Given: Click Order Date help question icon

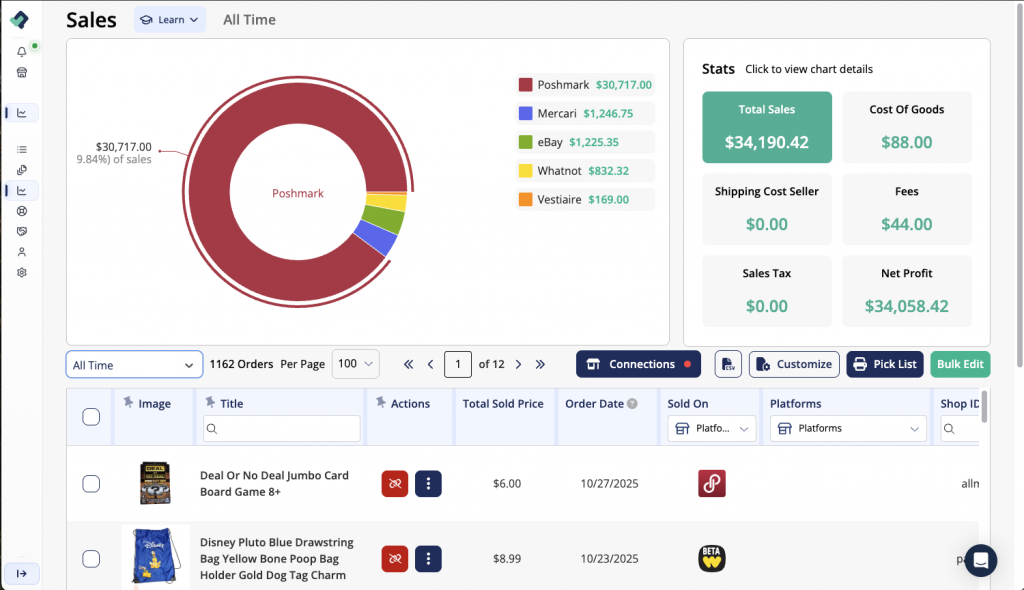Looking at the screenshot, I should click(x=632, y=404).
